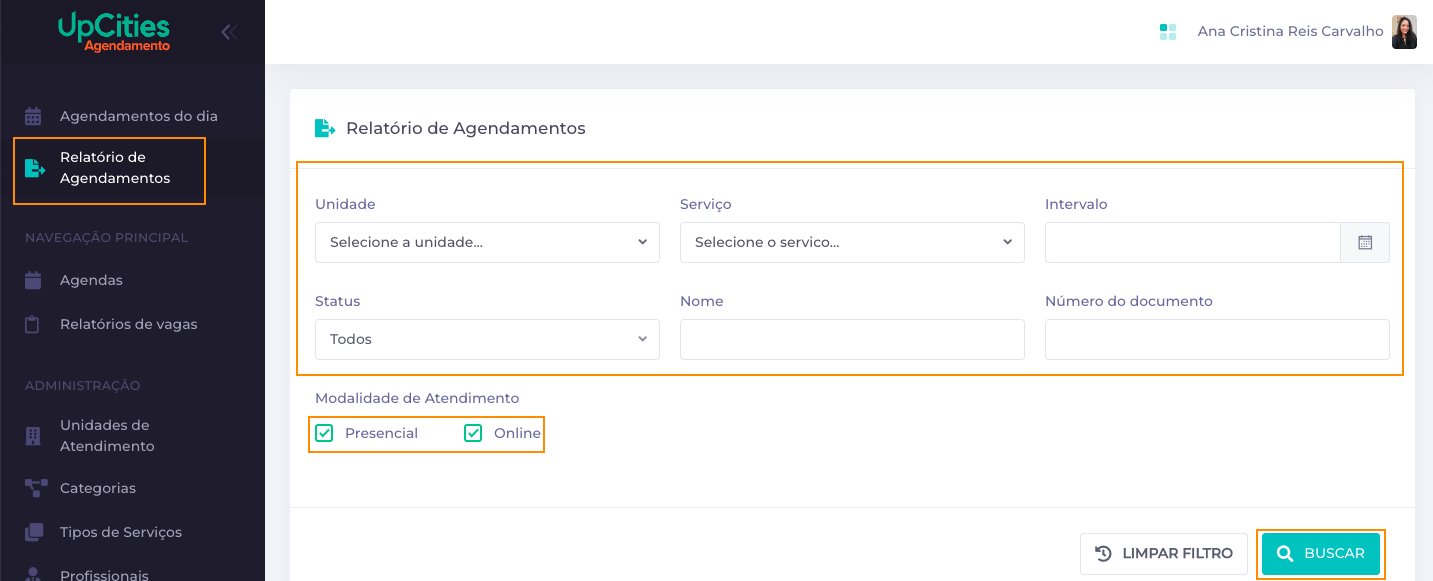Uncheck the Presencial checkbox
The image size is (1433, 581).
click(x=324, y=433)
